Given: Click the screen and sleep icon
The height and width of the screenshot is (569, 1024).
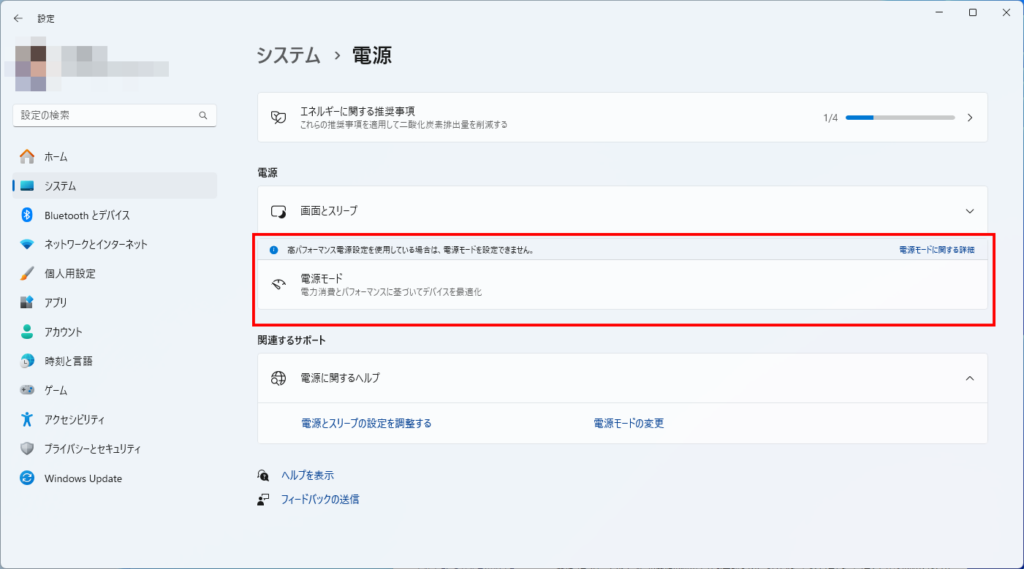Looking at the screenshot, I should click(x=279, y=211).
